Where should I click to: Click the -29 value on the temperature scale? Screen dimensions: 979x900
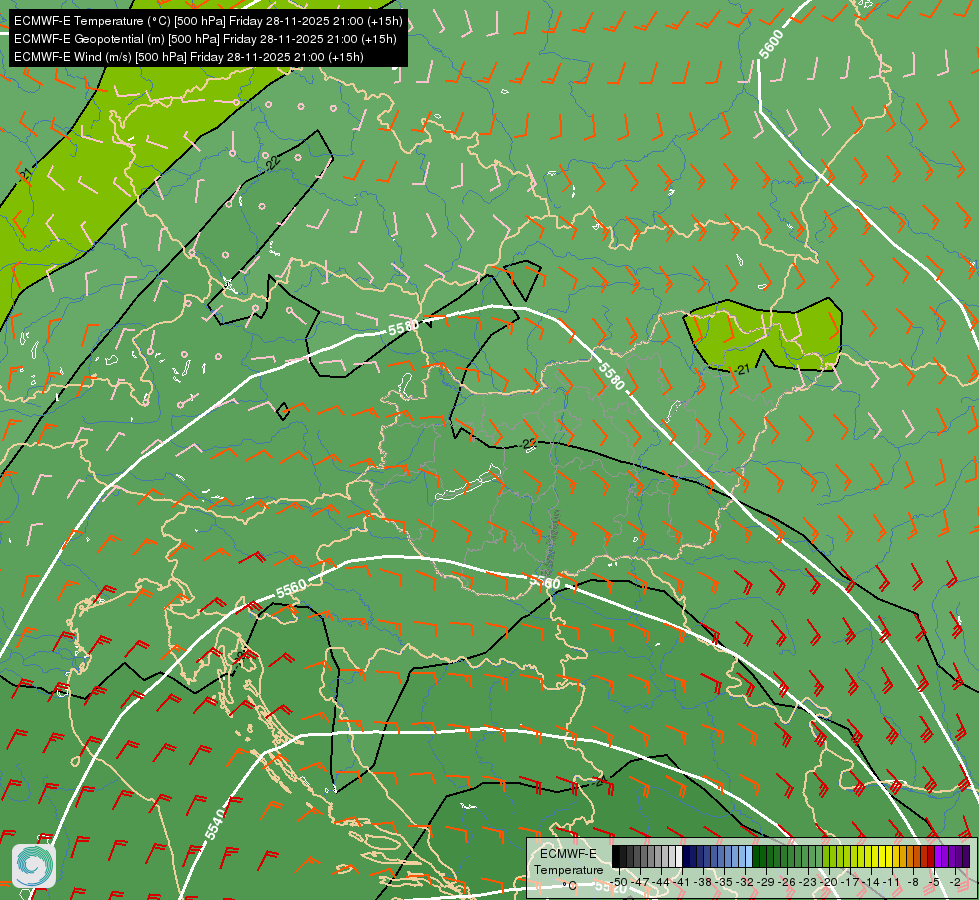click(767, 882)
